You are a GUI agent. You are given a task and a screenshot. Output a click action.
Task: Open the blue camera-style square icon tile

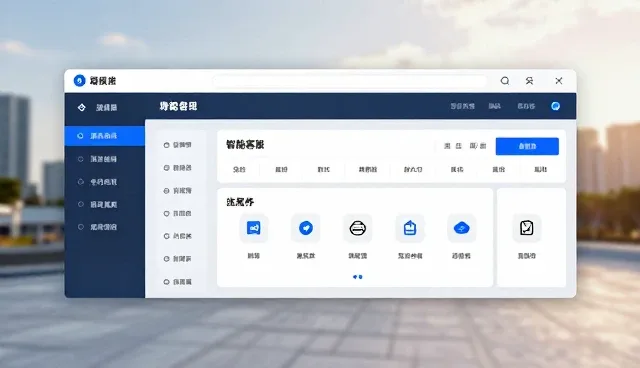click(x=253, y=228)
